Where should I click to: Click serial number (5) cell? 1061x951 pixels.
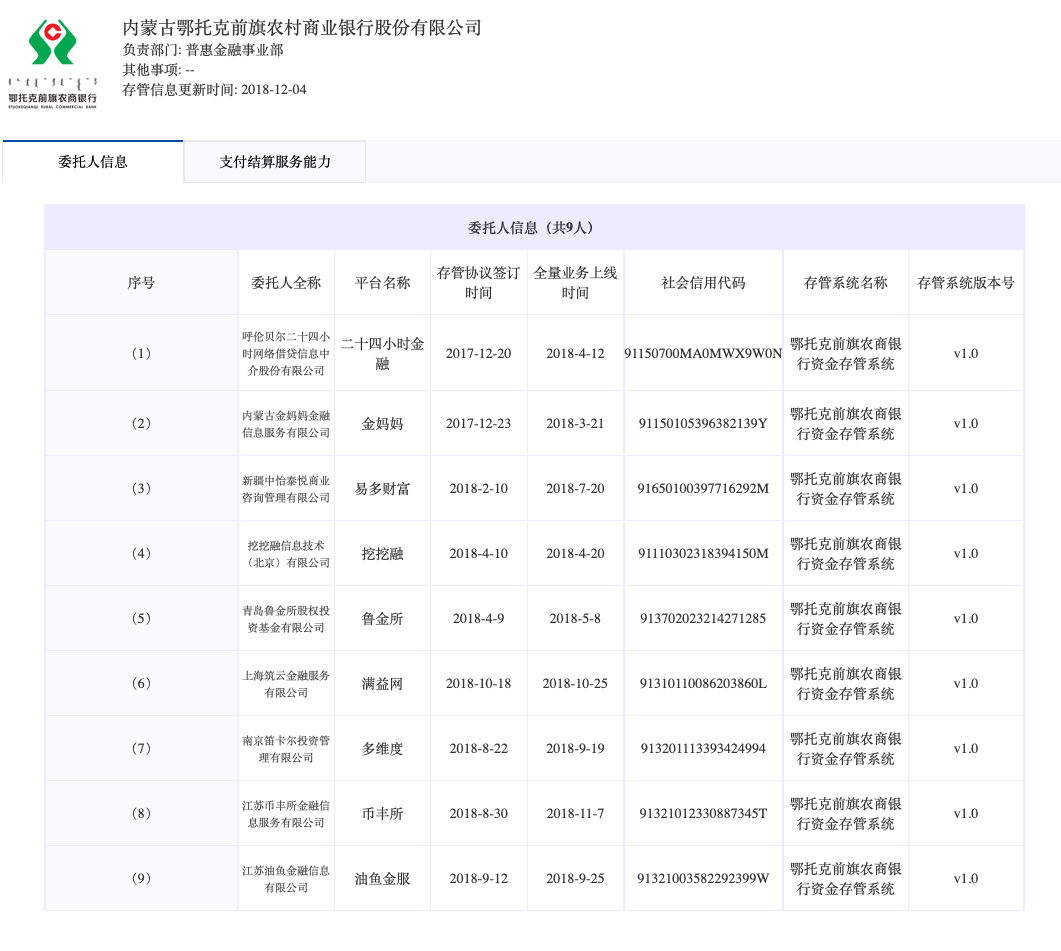coord(141,619)
